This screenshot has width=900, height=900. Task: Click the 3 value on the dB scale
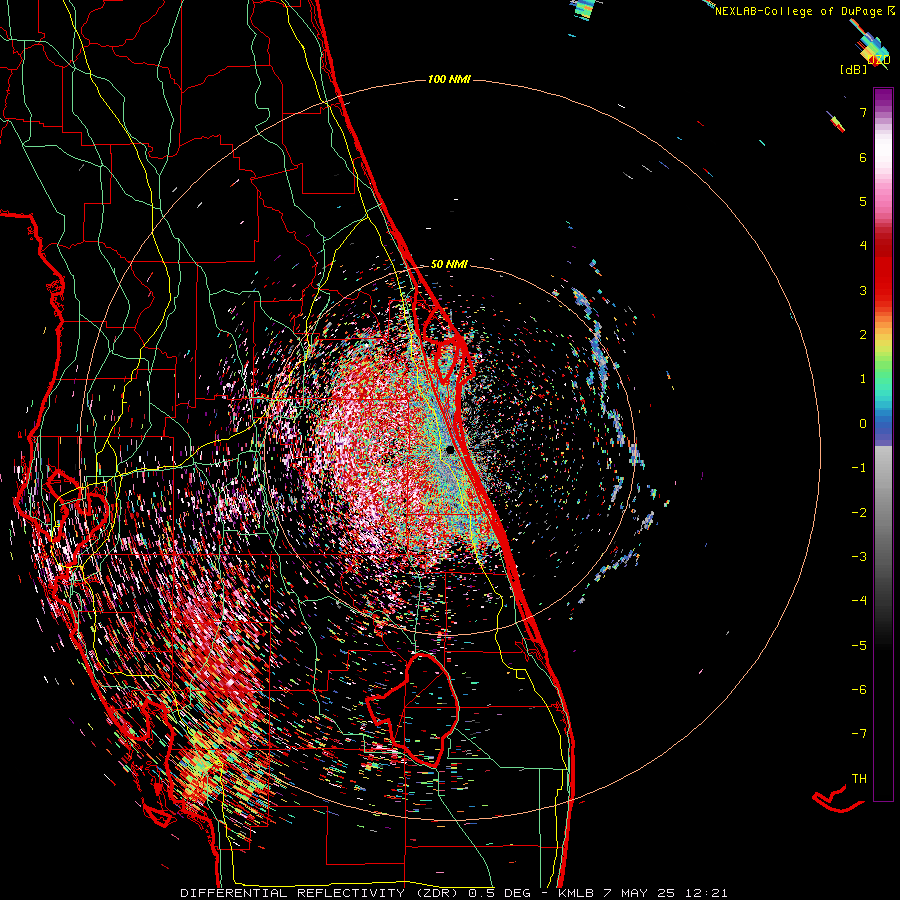point(863,290)
